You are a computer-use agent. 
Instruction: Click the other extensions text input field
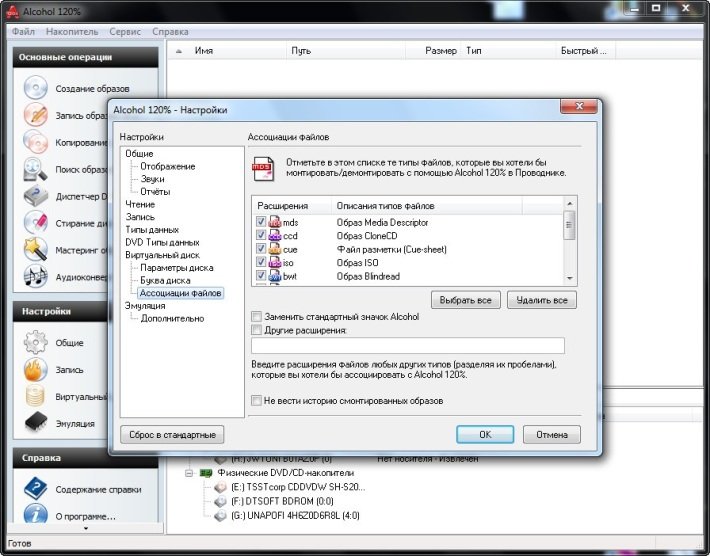pyautogui.click(x=407, y=346)
